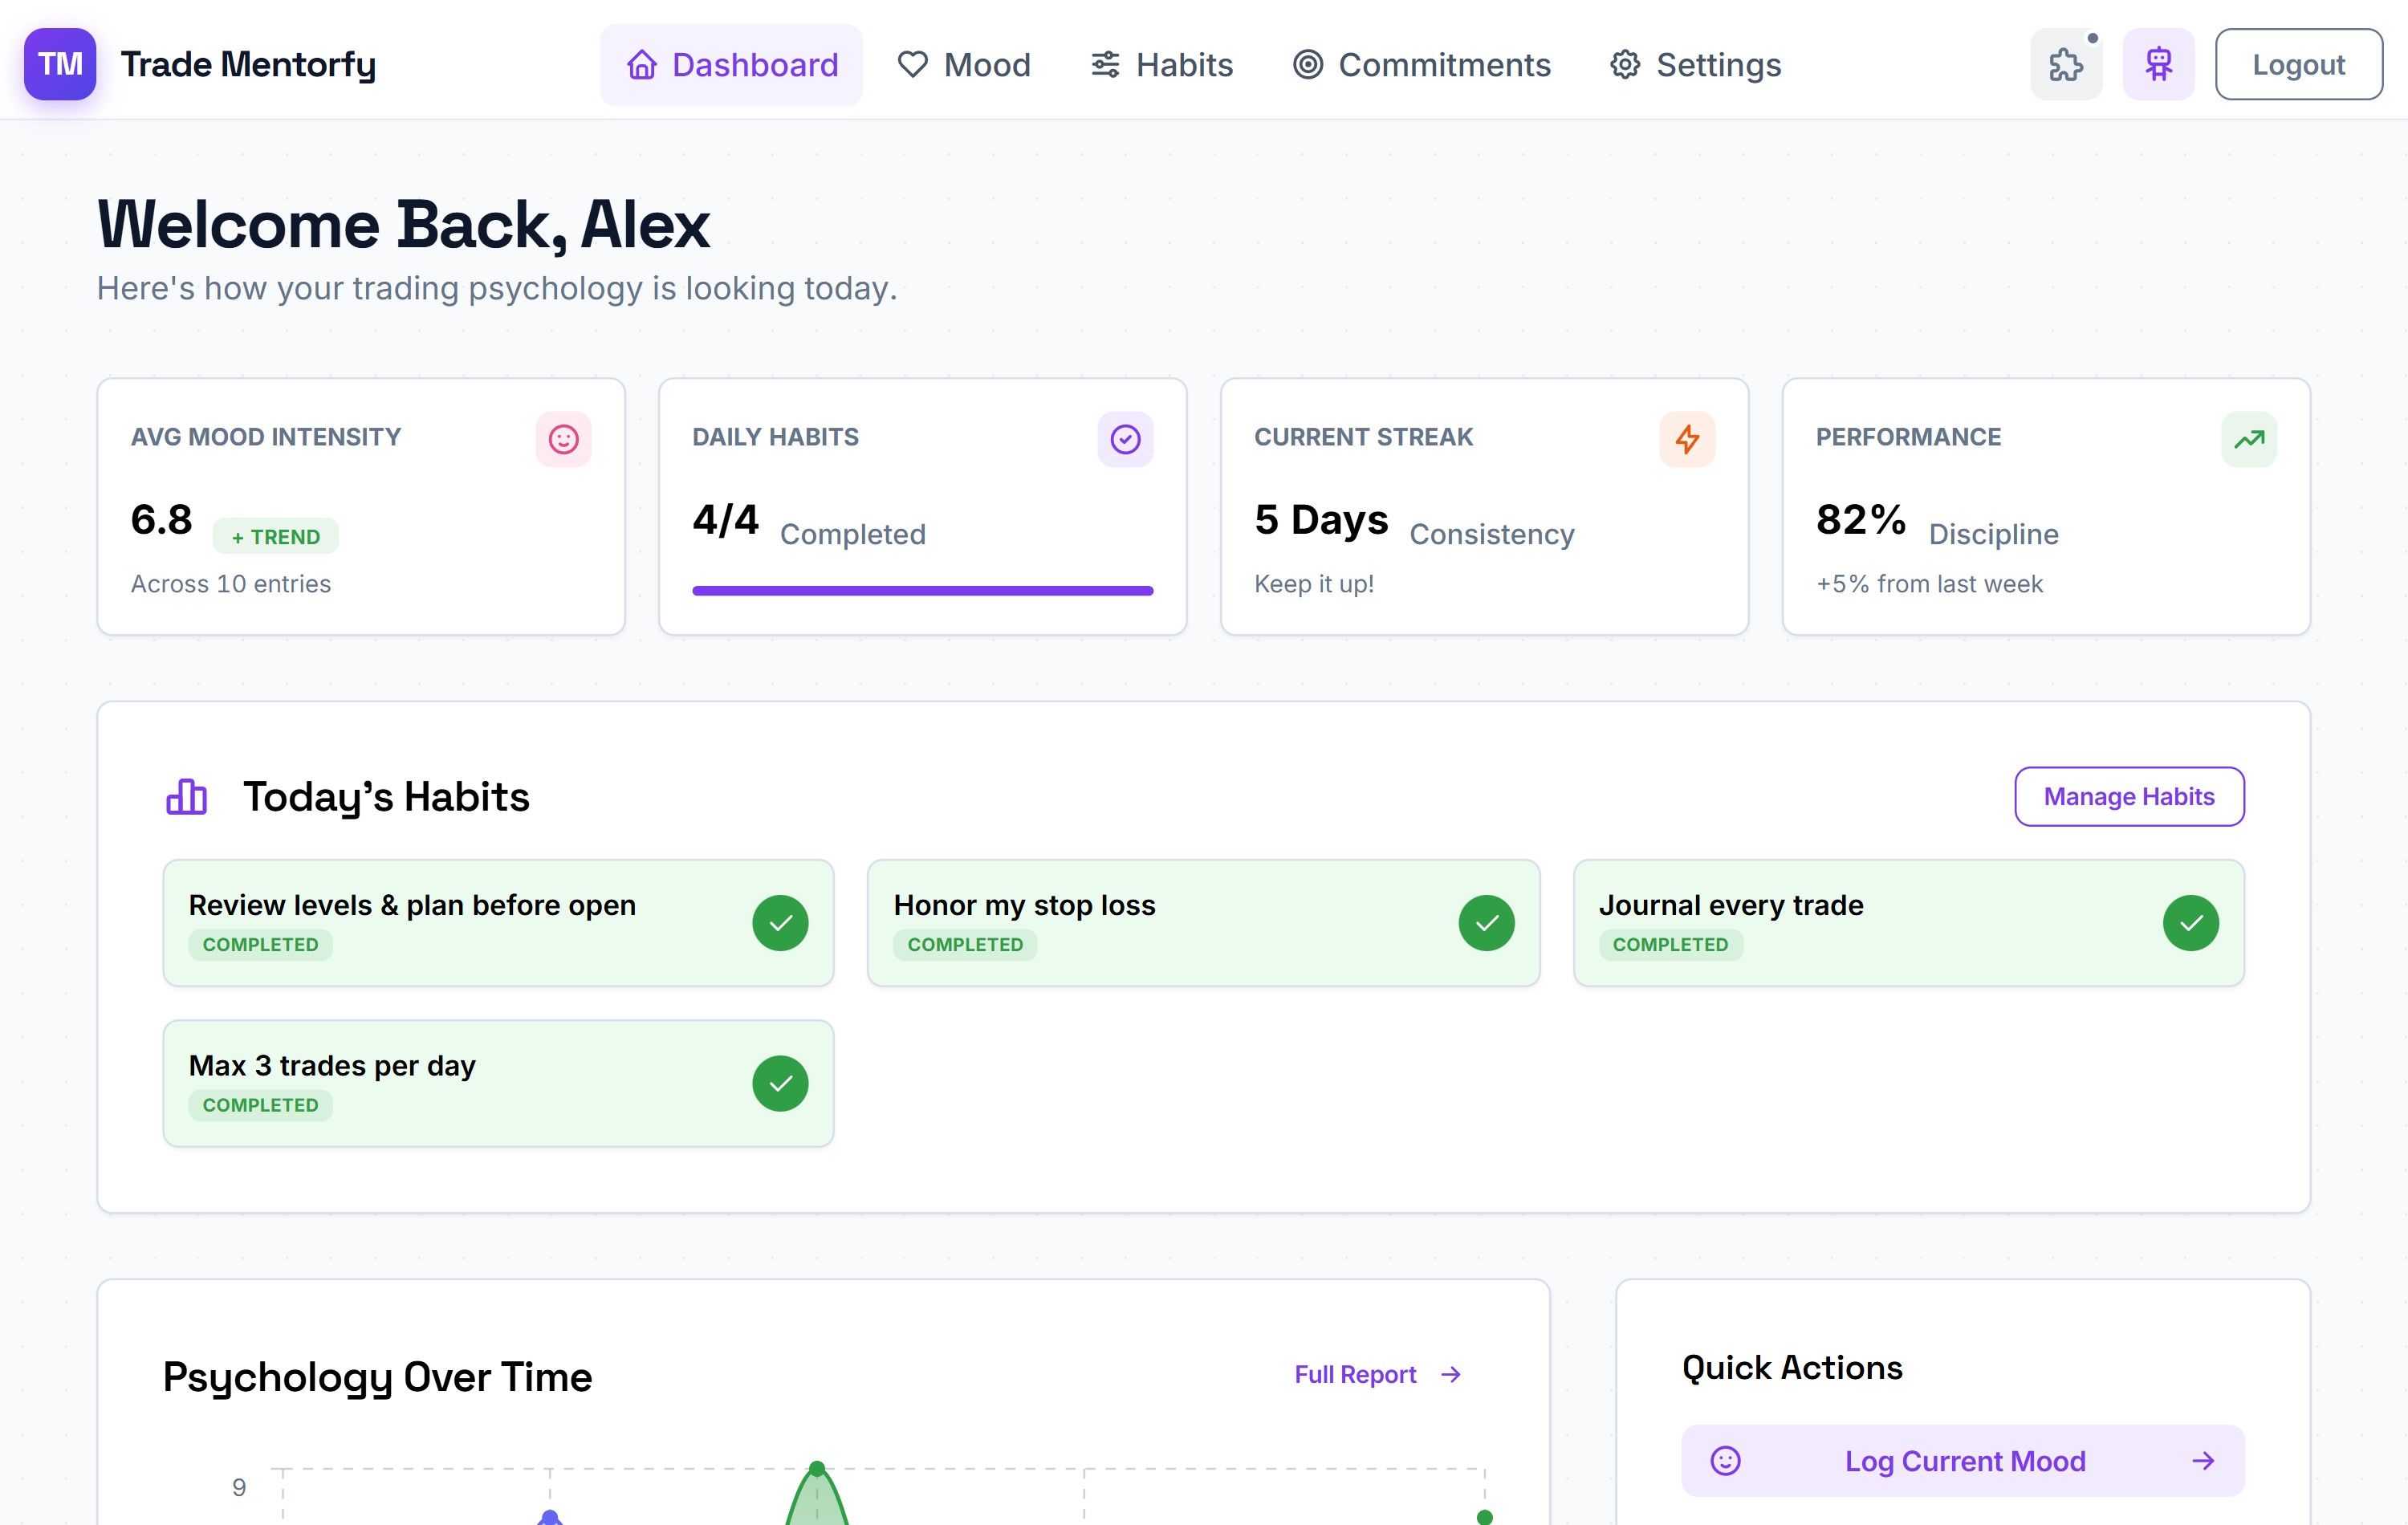This screenshot has height=1525, width=2408.
Task: Click "Across 10 entries" text
Action: [231, 584]
